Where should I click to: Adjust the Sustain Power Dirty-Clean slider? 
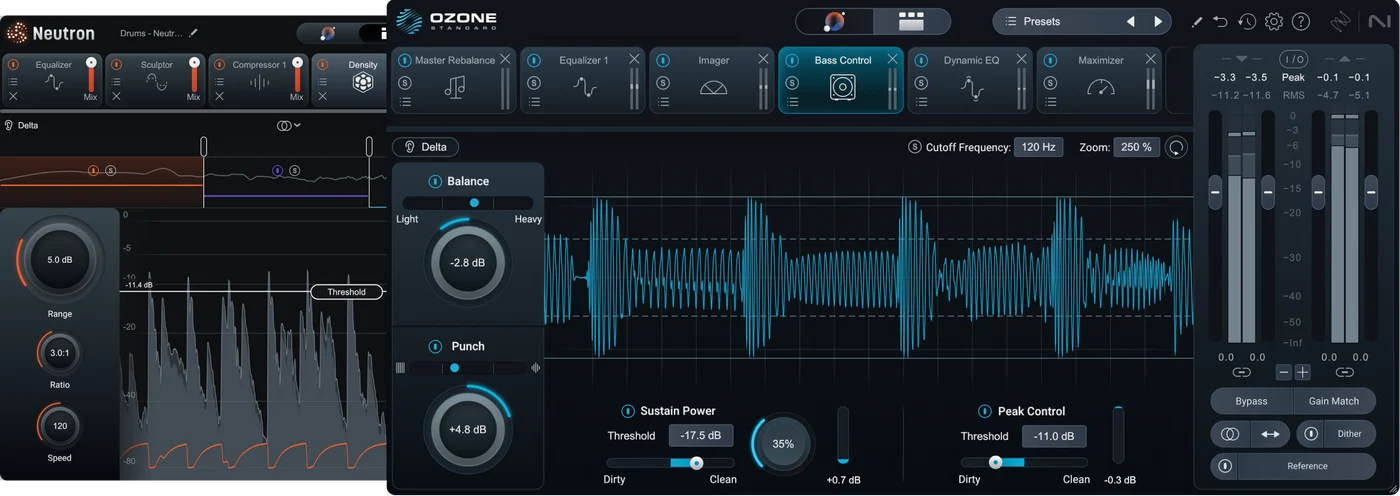pyautogui.click(x=670, y=463)
